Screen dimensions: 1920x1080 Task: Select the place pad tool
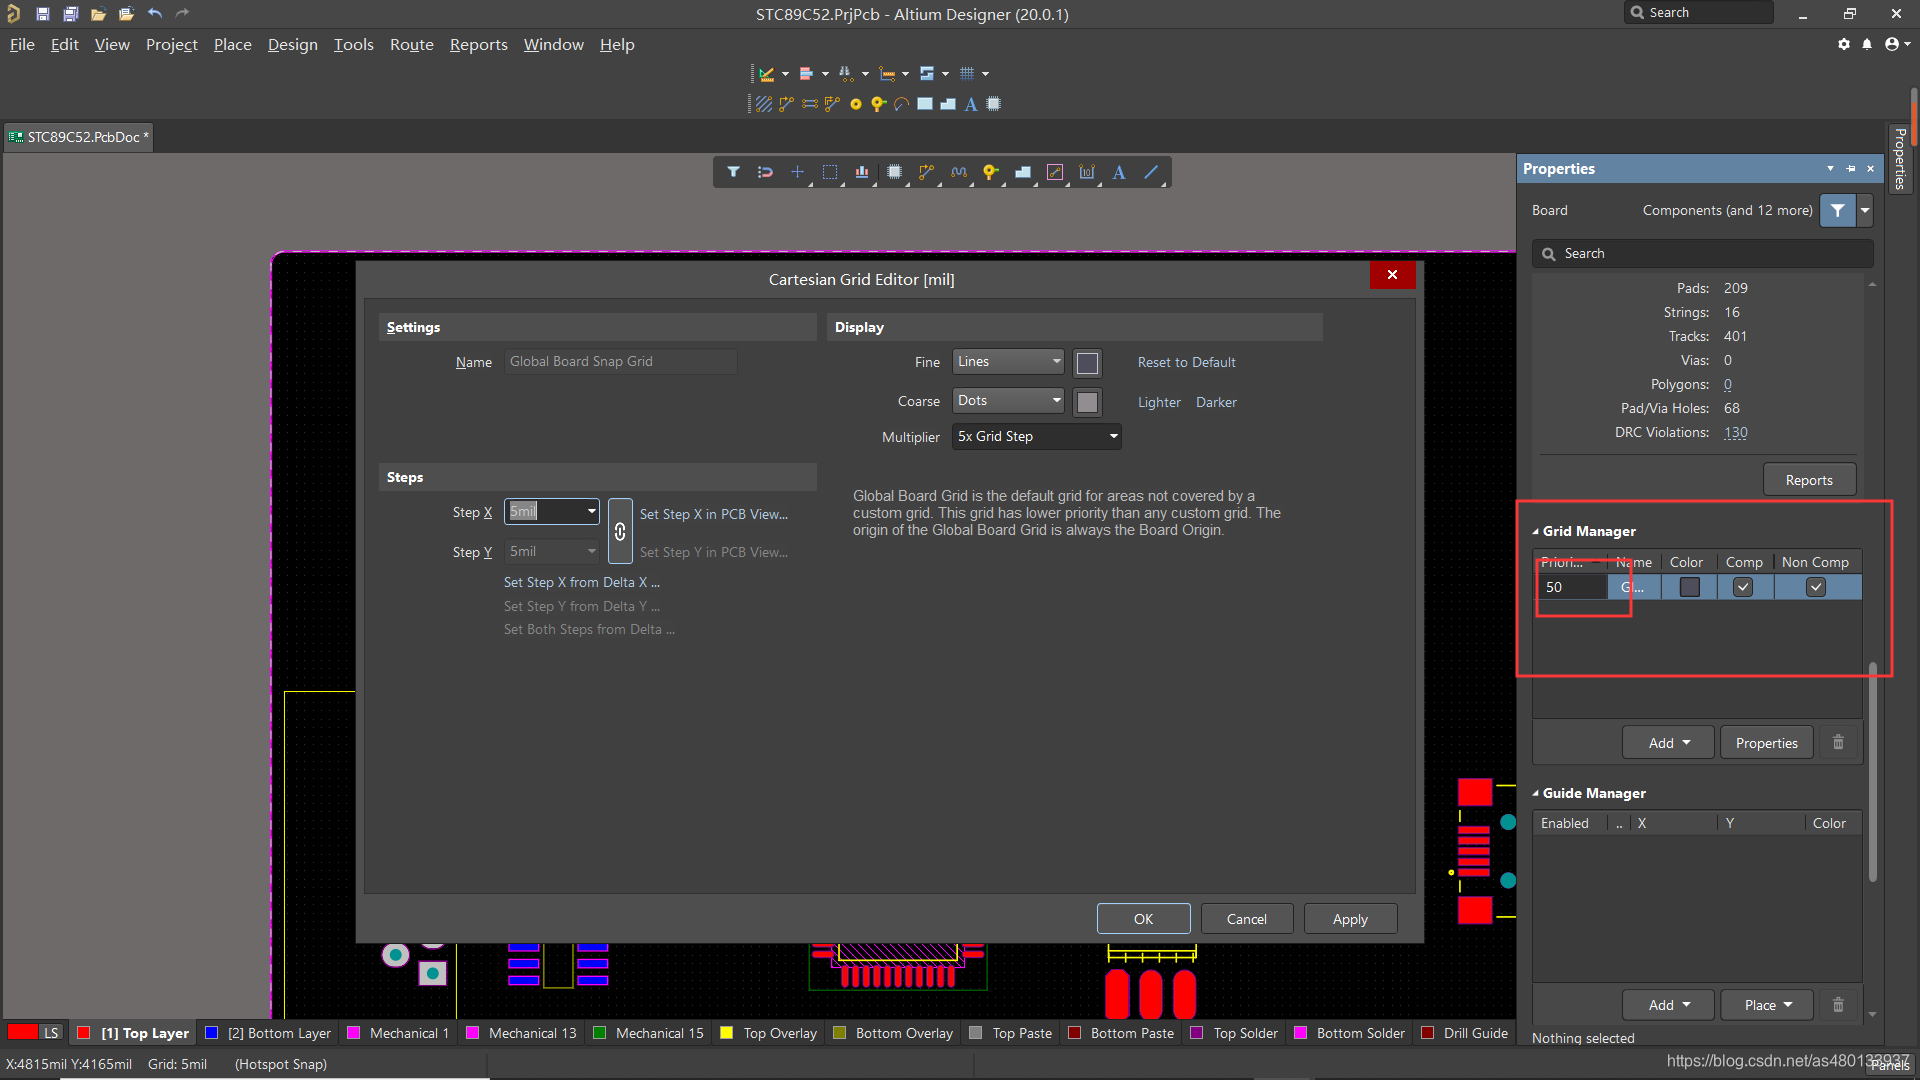[x=855, y=104]
